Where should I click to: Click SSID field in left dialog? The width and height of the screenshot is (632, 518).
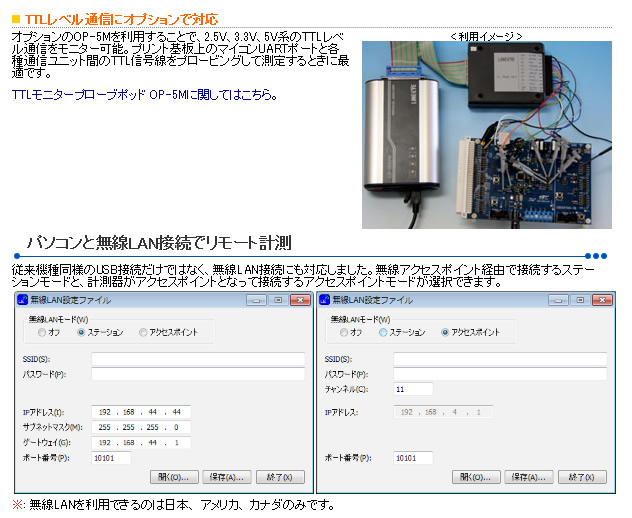click(x=198, y=359)
